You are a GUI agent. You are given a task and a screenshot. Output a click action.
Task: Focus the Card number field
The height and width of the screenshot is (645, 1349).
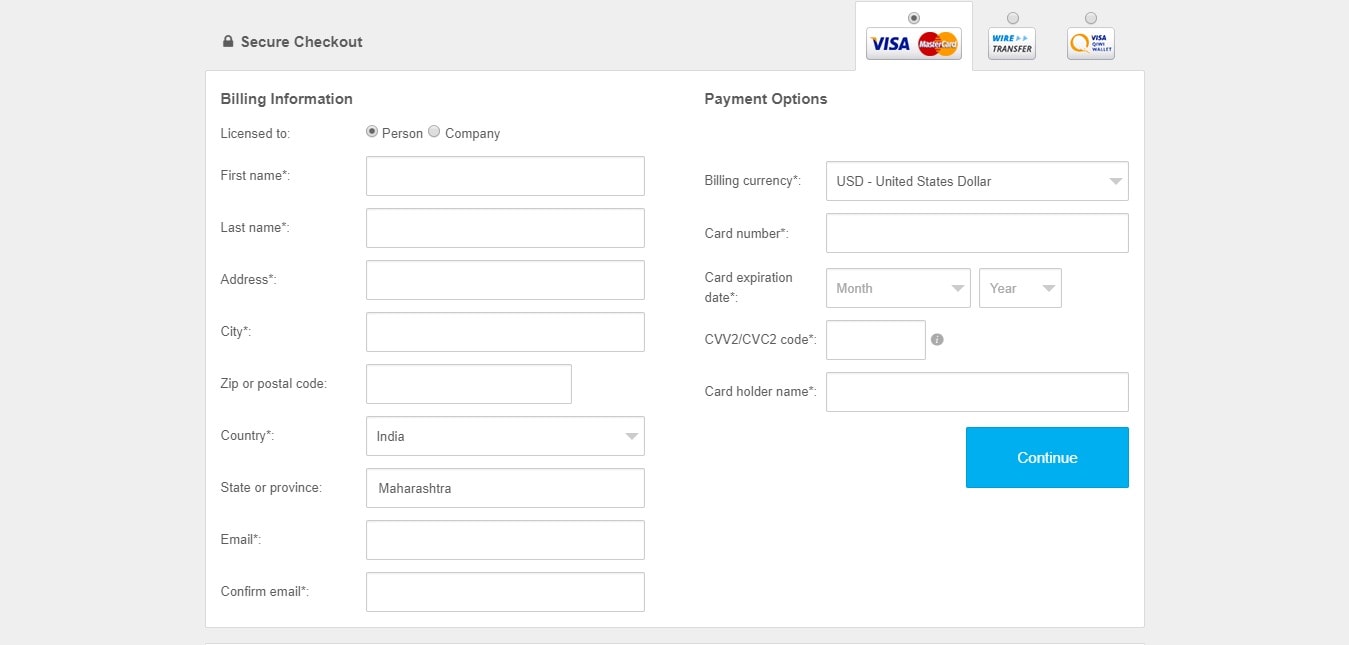977,233
